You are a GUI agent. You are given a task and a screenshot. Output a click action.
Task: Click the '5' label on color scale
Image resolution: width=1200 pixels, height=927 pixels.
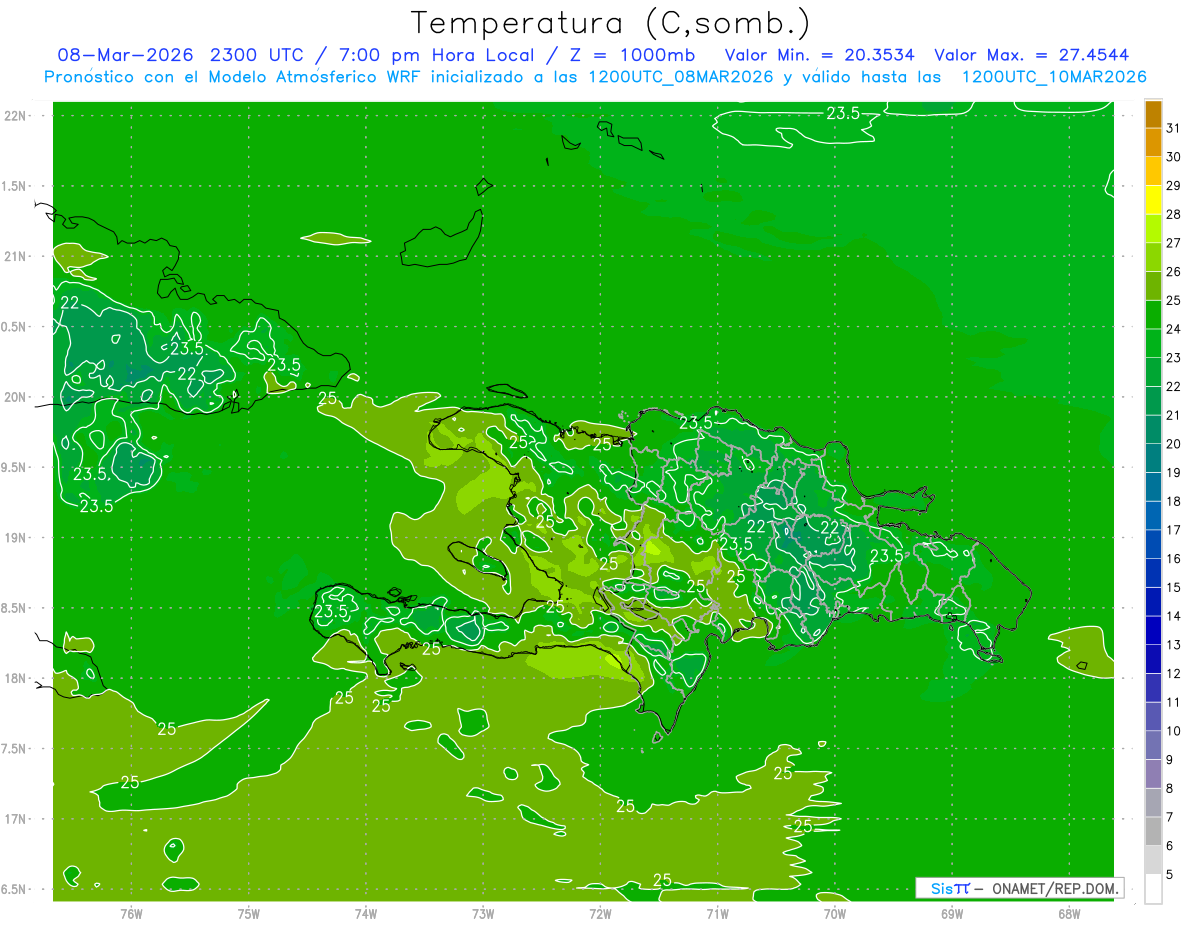[1169, 874]
